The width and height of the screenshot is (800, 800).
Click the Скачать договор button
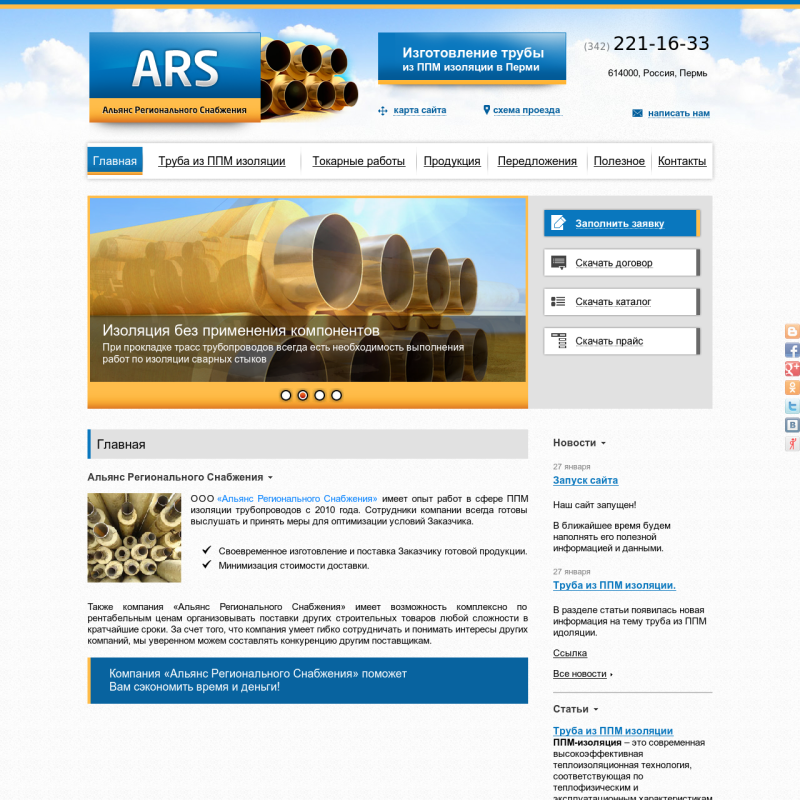[x=622, y=263]
